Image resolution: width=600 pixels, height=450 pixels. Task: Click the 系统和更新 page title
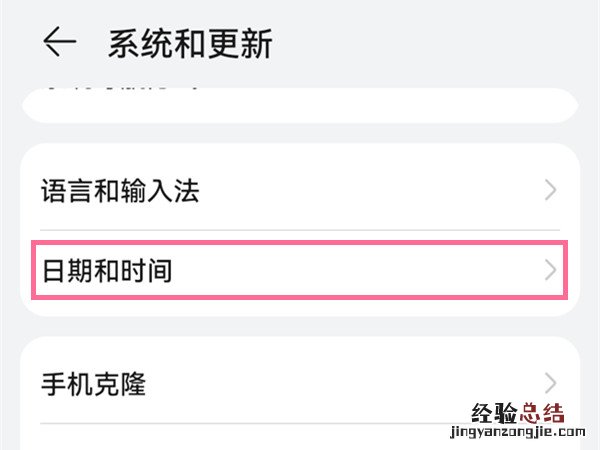coord(190,44)
